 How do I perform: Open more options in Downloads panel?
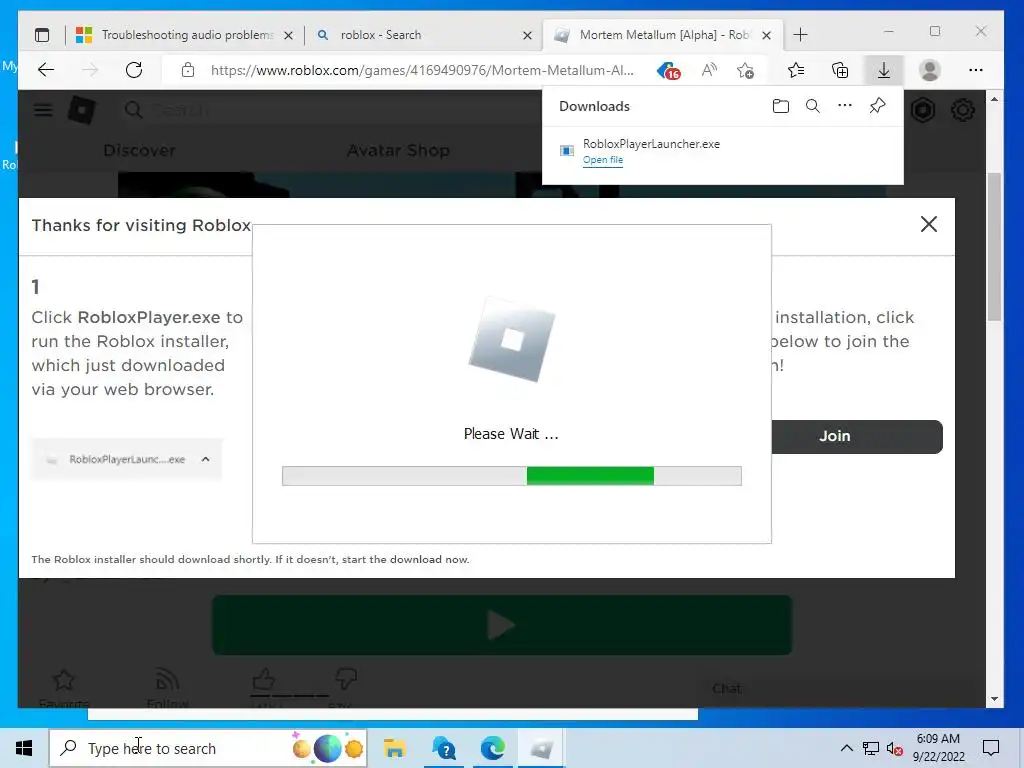(844, 105)
